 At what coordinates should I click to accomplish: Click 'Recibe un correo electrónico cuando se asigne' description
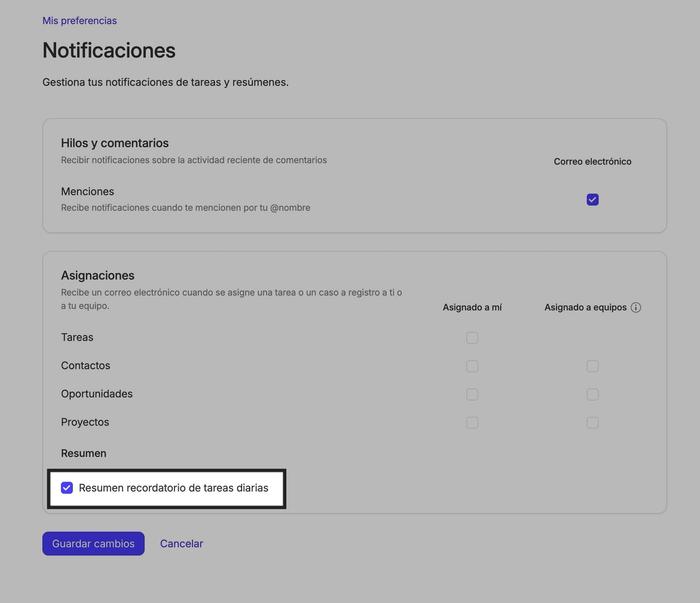232,299
